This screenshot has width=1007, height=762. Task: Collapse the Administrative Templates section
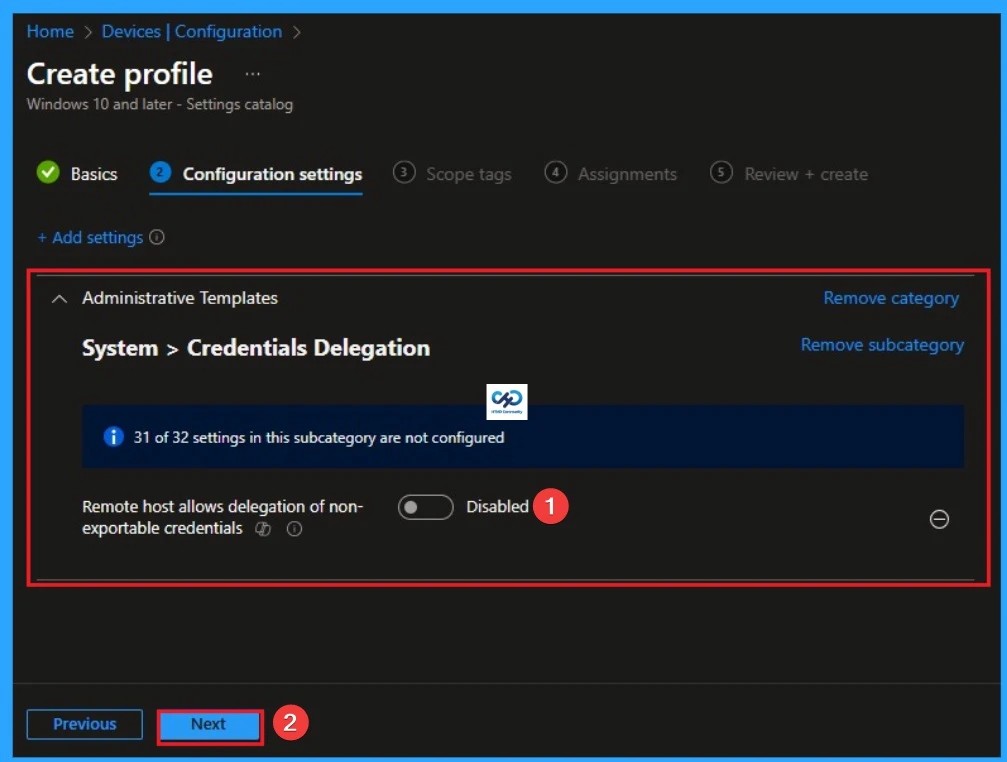[58, 298]
